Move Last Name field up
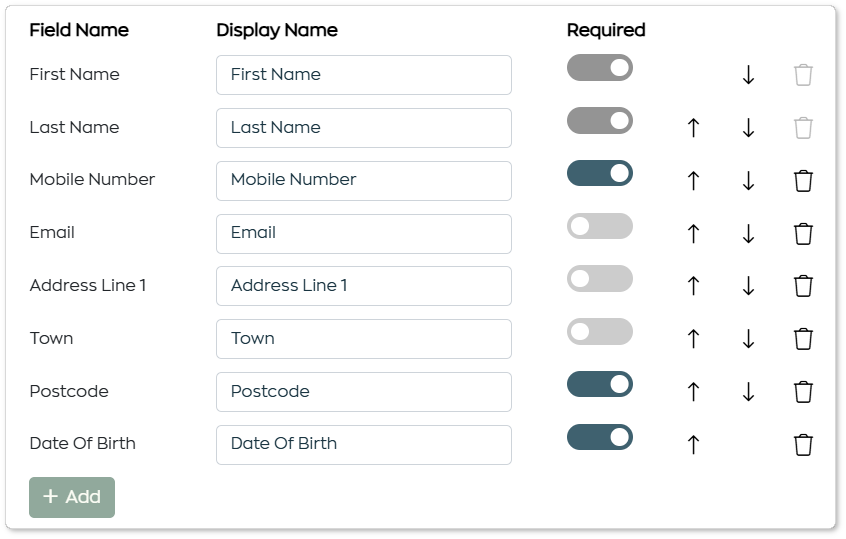846x539 pixels. [x=693, y=128]
